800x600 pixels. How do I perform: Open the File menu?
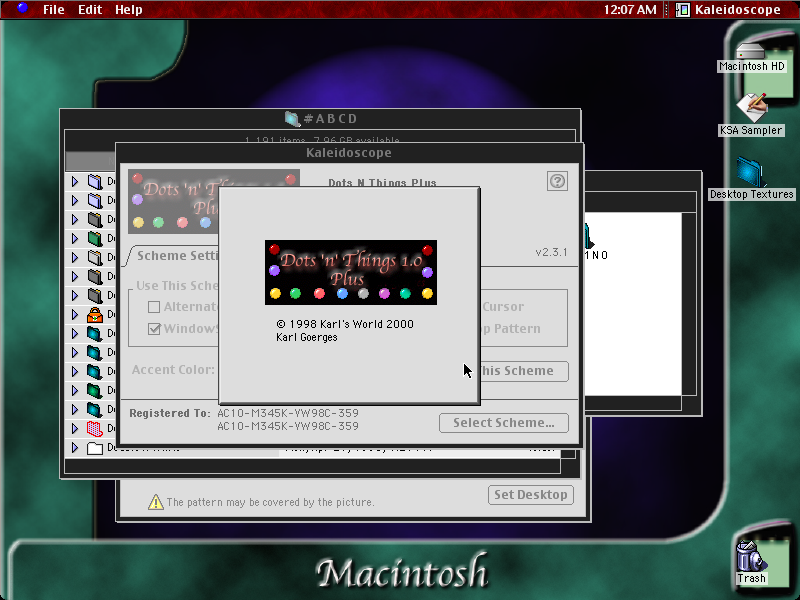[x=54, y=9]
